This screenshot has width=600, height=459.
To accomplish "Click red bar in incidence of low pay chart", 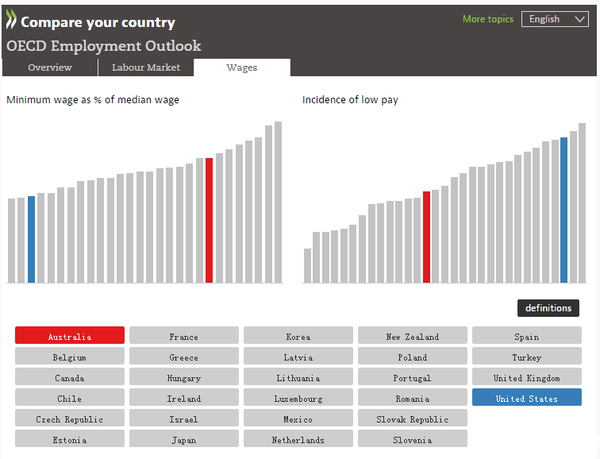I will point(426,237).
